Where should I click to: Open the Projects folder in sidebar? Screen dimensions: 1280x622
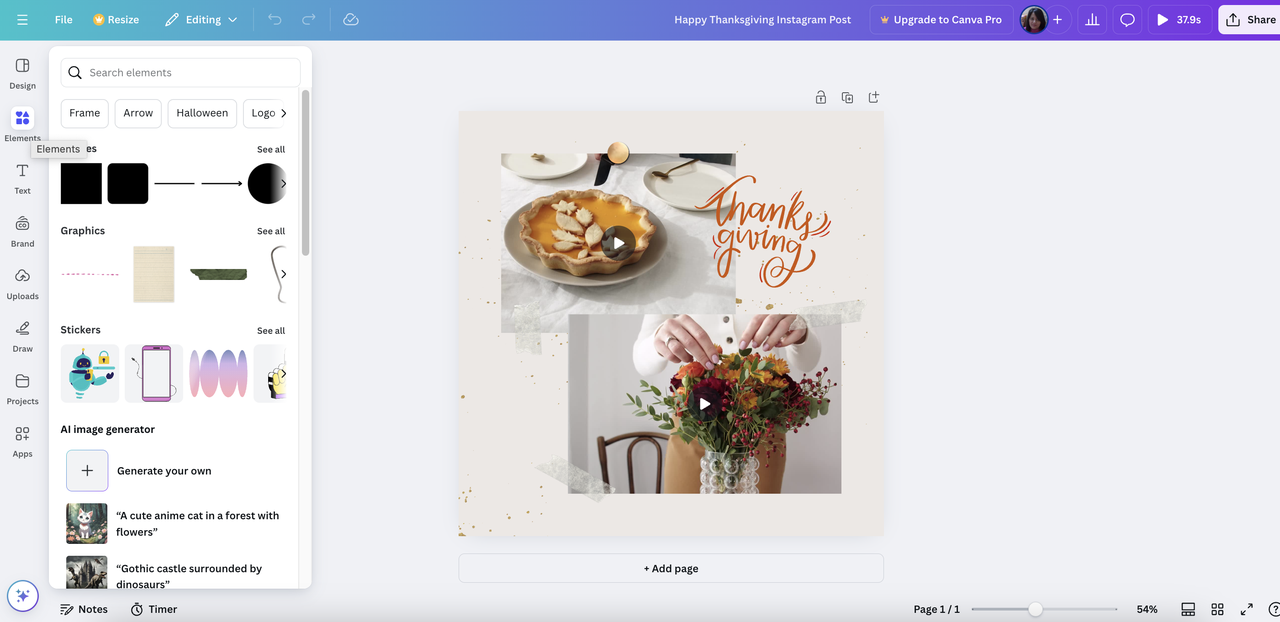point(22,388)
